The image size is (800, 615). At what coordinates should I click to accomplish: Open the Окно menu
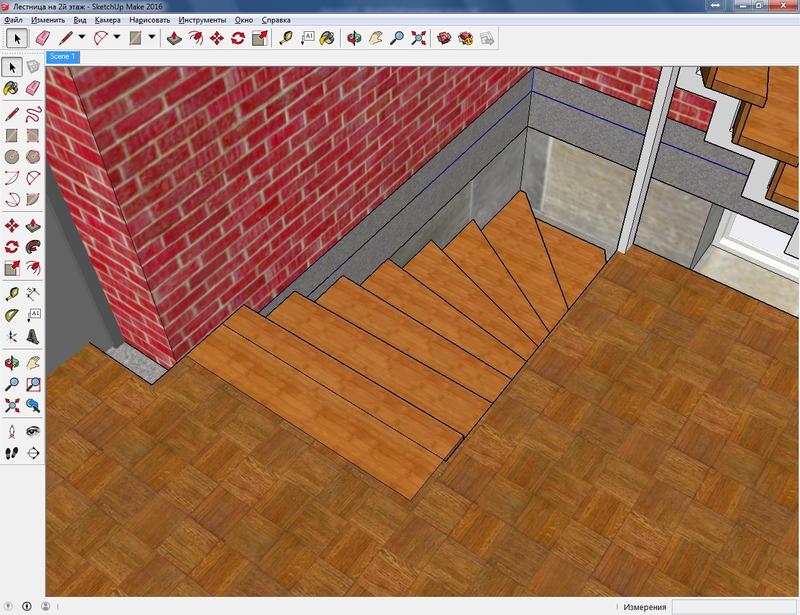point(244,20)
